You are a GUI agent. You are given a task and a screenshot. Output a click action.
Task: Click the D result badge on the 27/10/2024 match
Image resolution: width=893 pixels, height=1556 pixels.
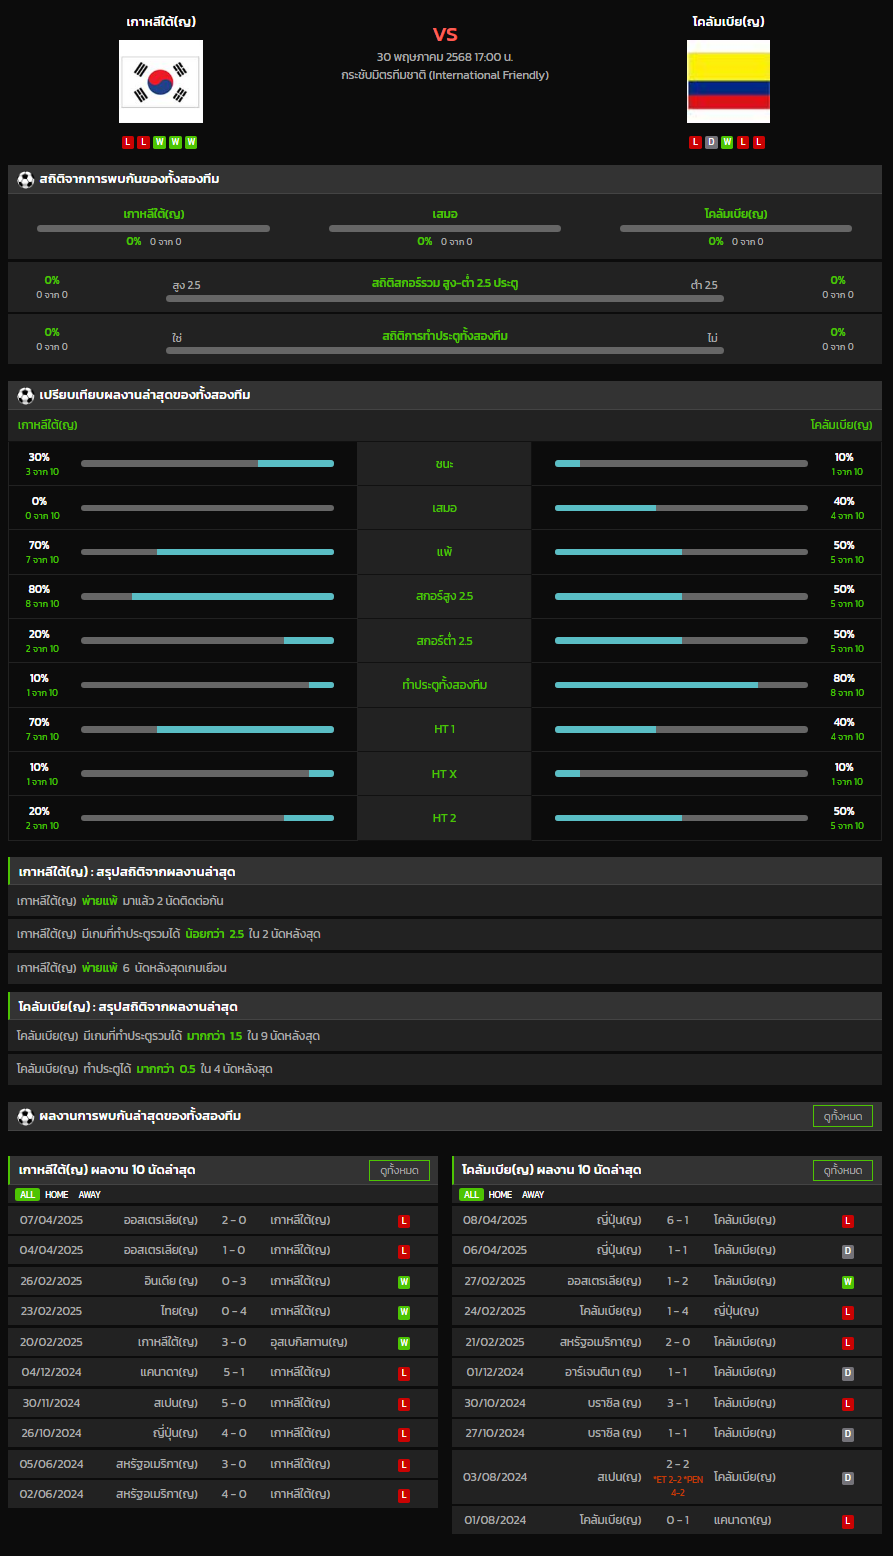pyautogui.click(x=848, y=1434)
